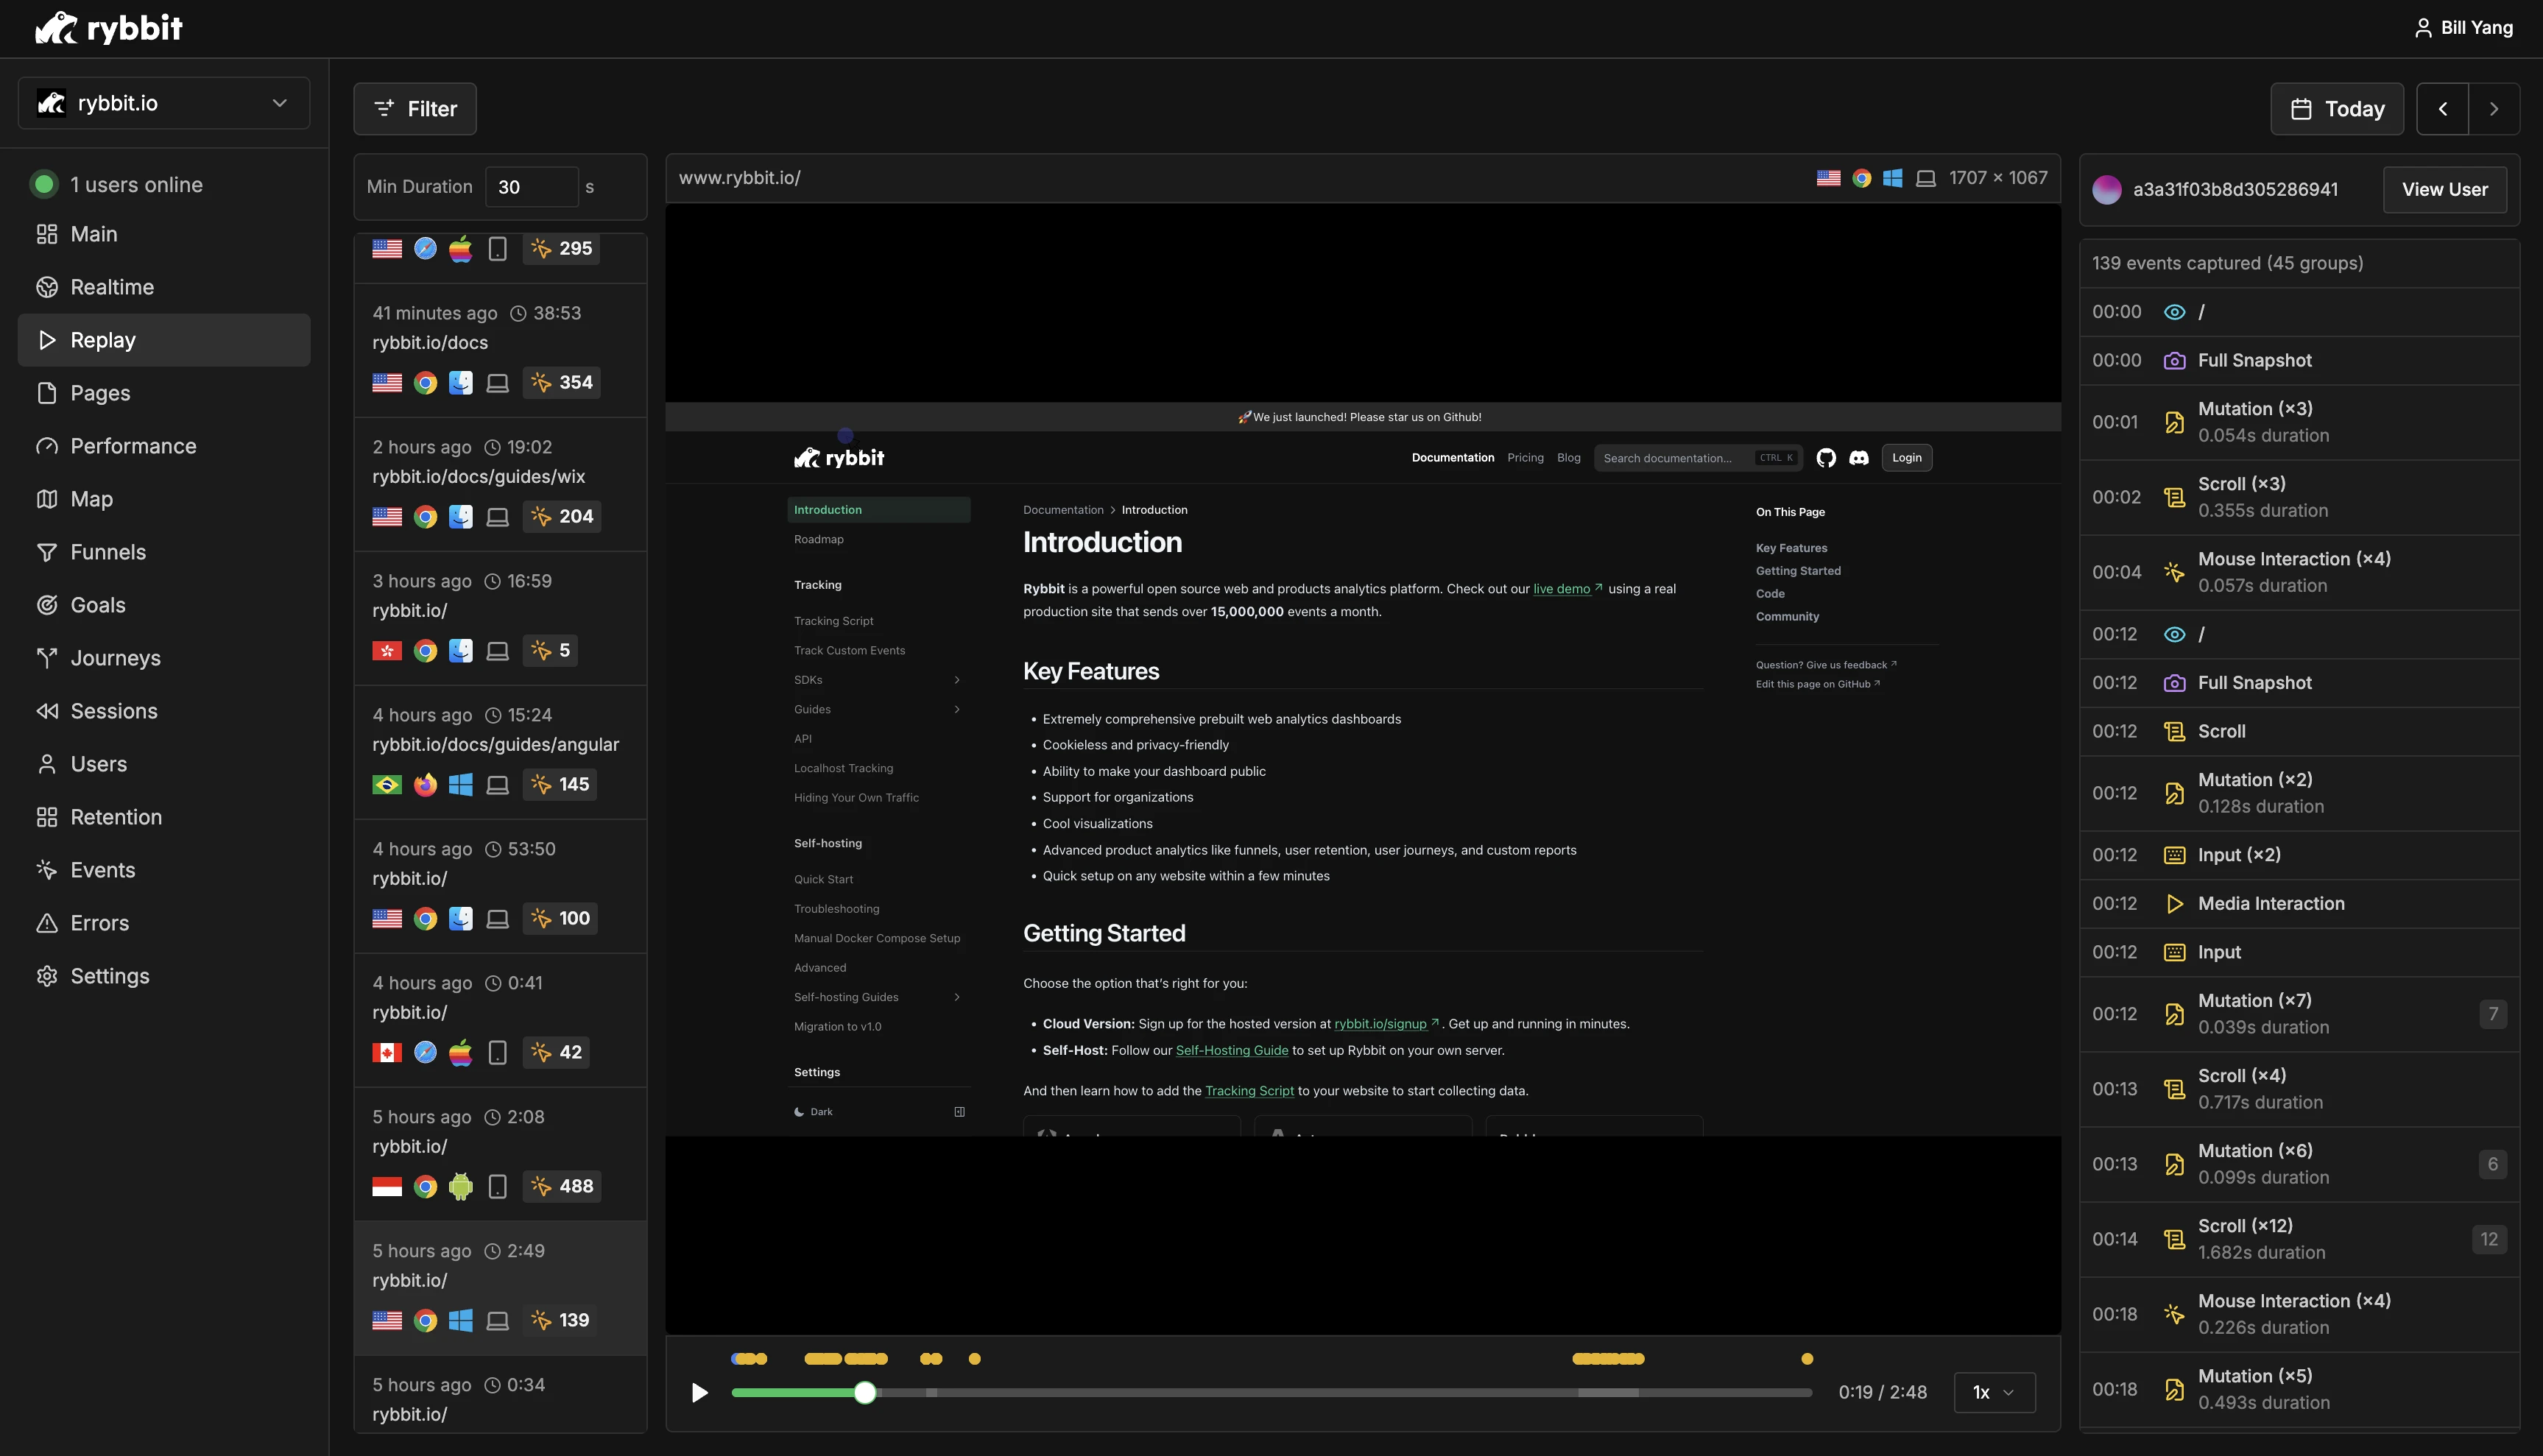Viewport: 2543px width, 1456px height.
Task: Open the Filter options
Action: point(415,109)
